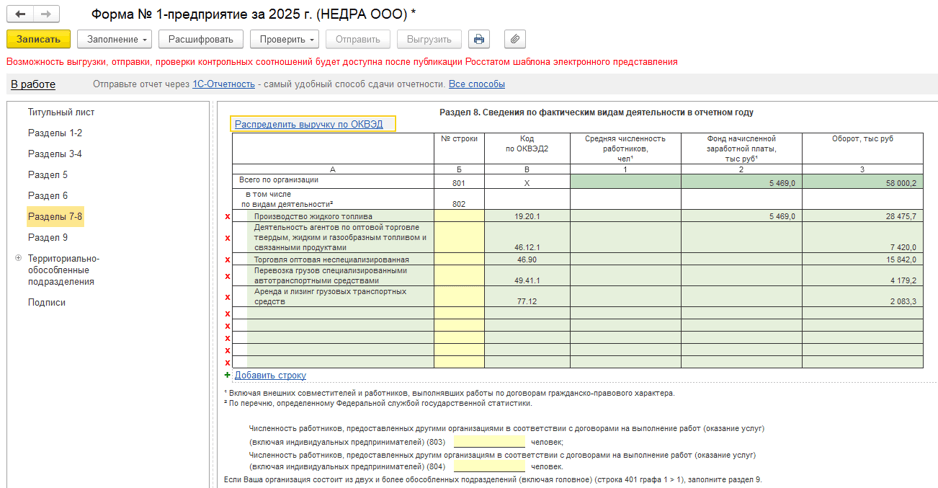Click the Все способы link

(x=476, y=85)
